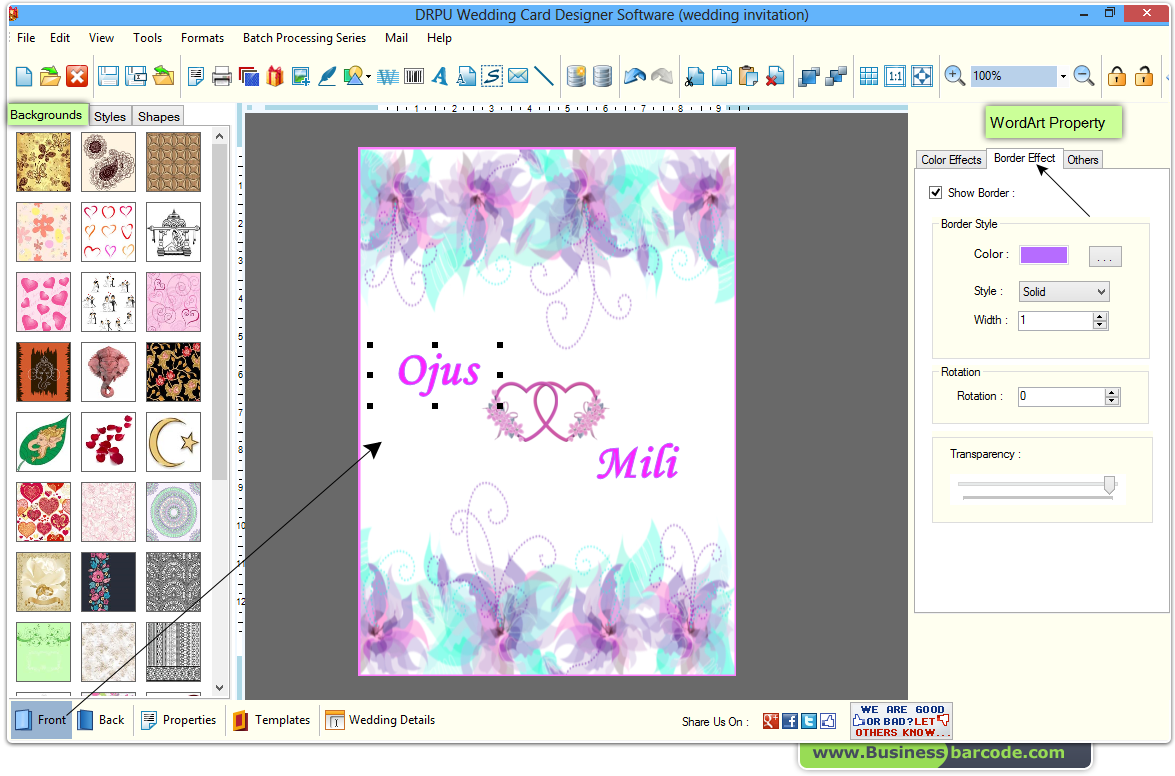Click the unlock padlock icon
This screenshot has height=776, width=1175.
[1145, 76]
